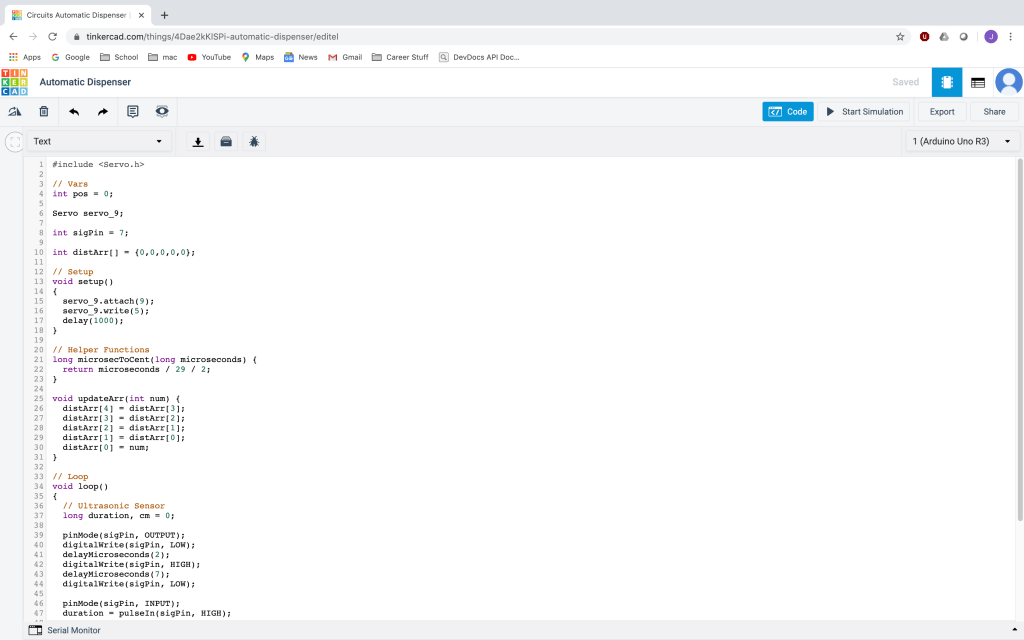This screenshot has height=640, width=1024.
Task: Toggle the Code editor panel
Action: (x=787, y=112)
